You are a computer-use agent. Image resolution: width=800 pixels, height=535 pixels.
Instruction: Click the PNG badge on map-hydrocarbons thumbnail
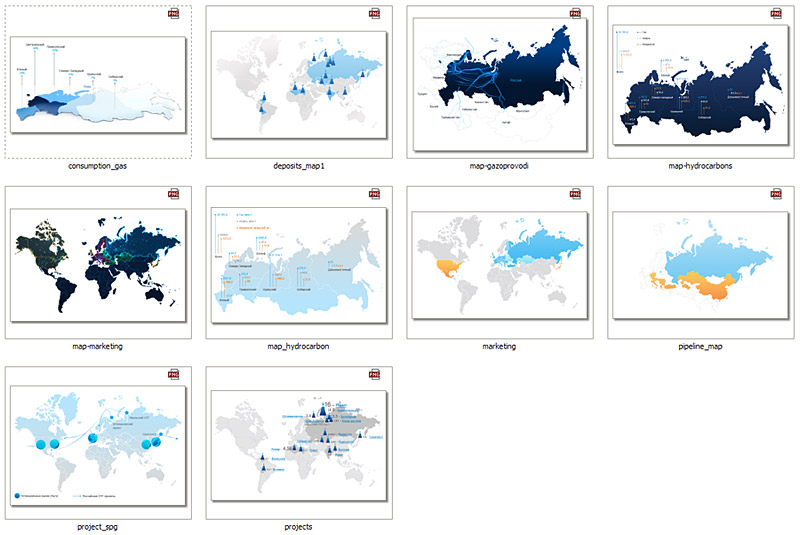point(777,14)
